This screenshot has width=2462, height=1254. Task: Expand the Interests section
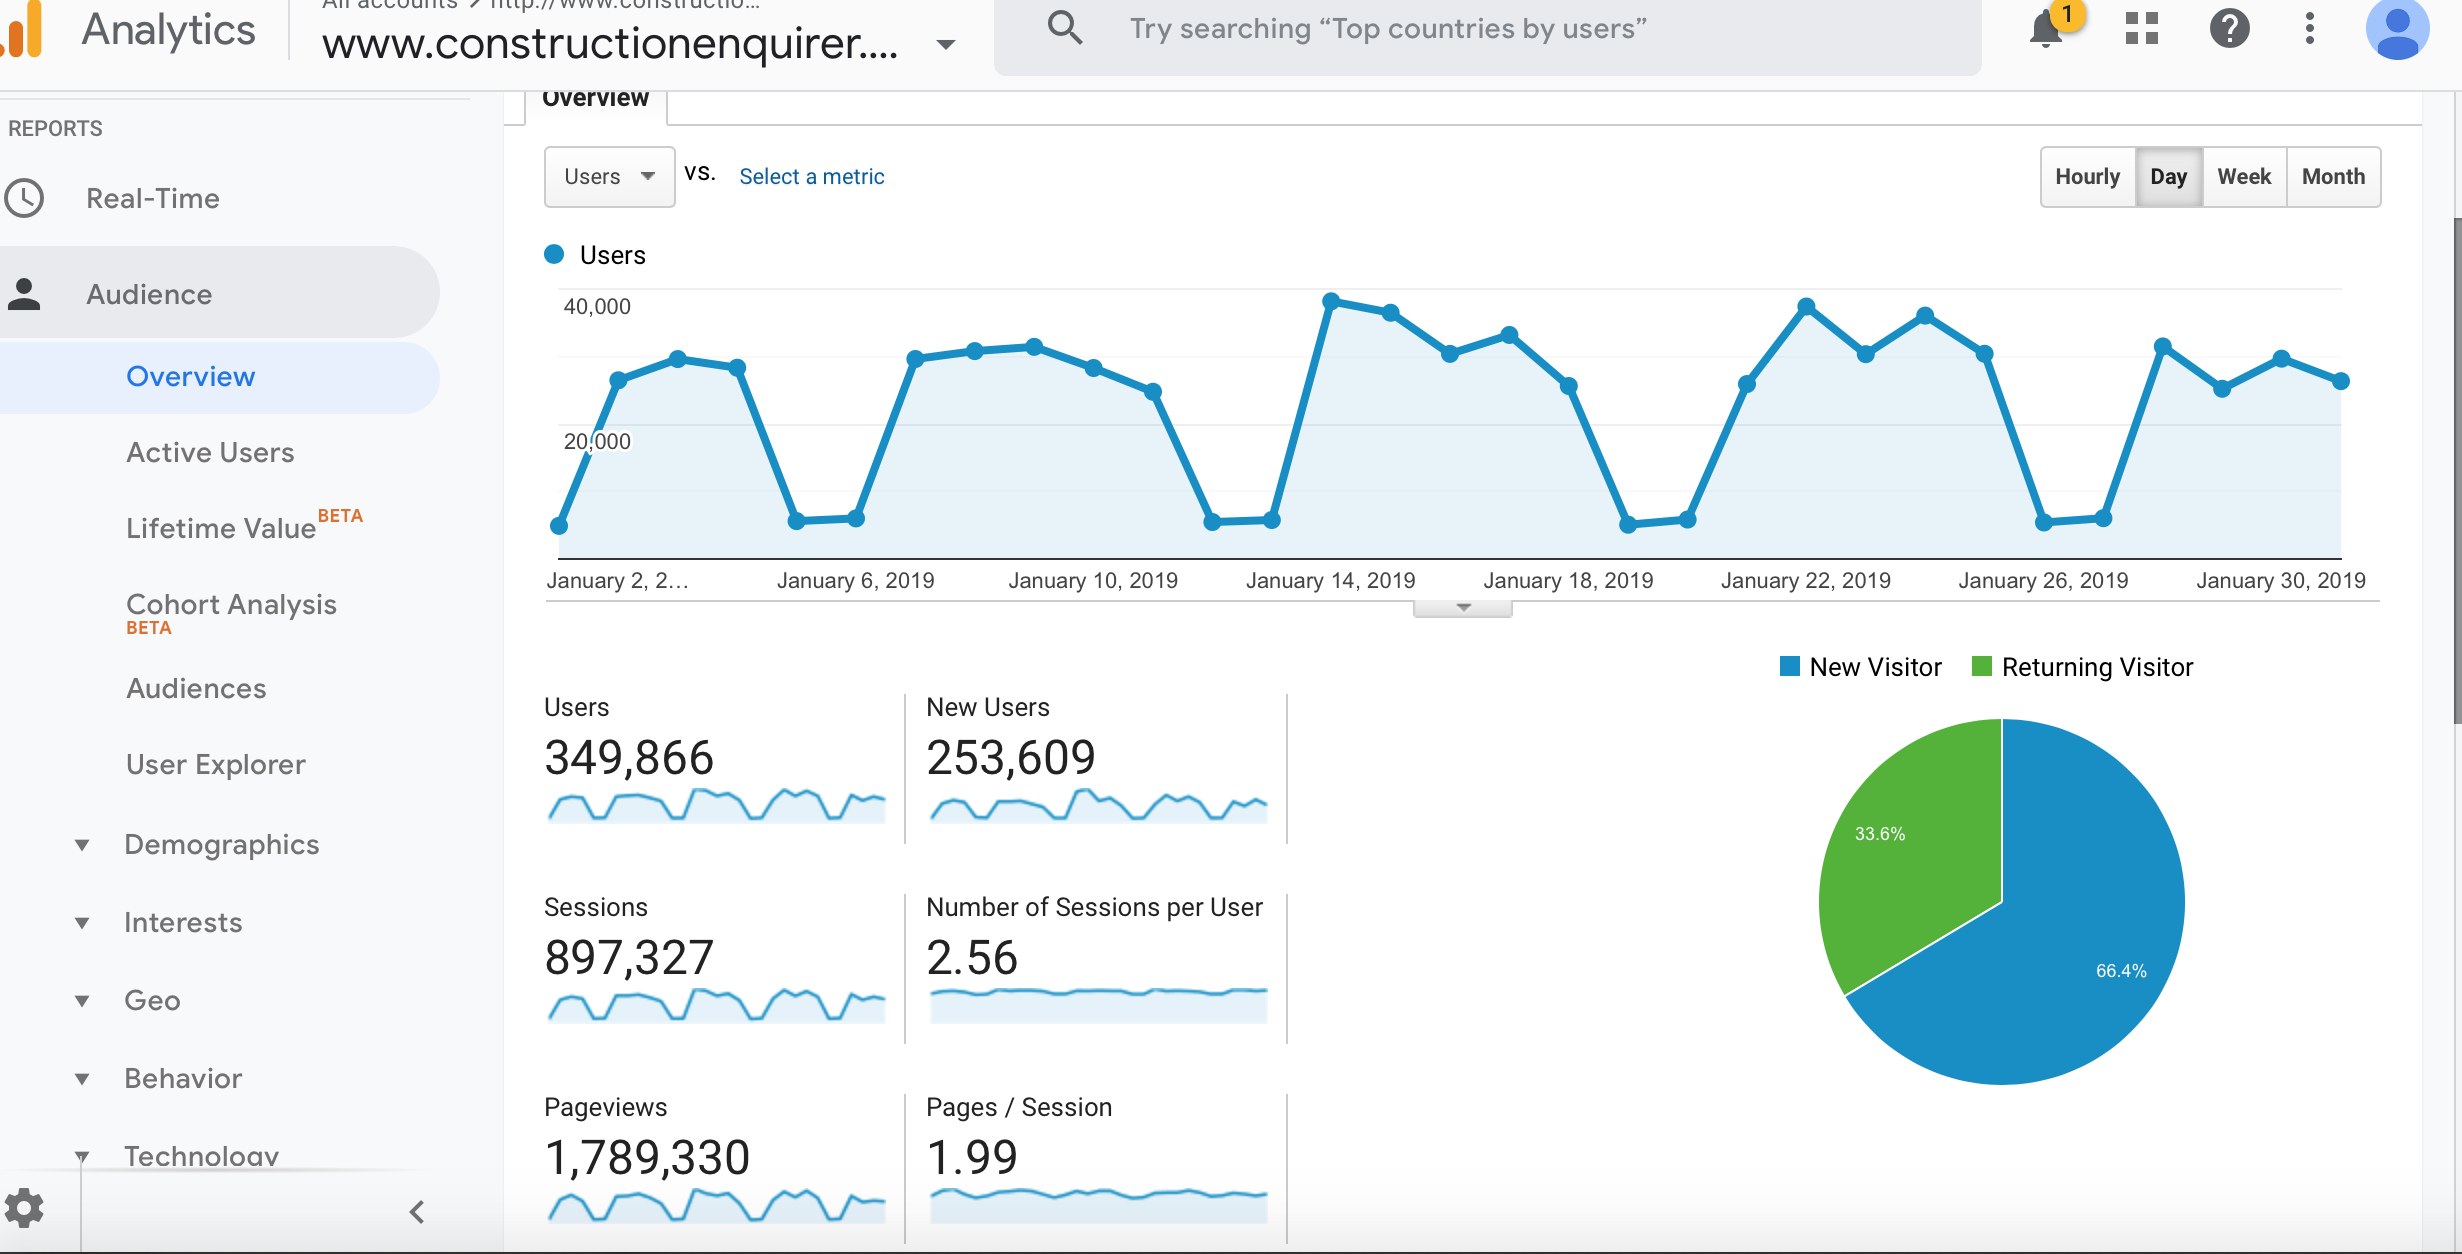[82, 923]
